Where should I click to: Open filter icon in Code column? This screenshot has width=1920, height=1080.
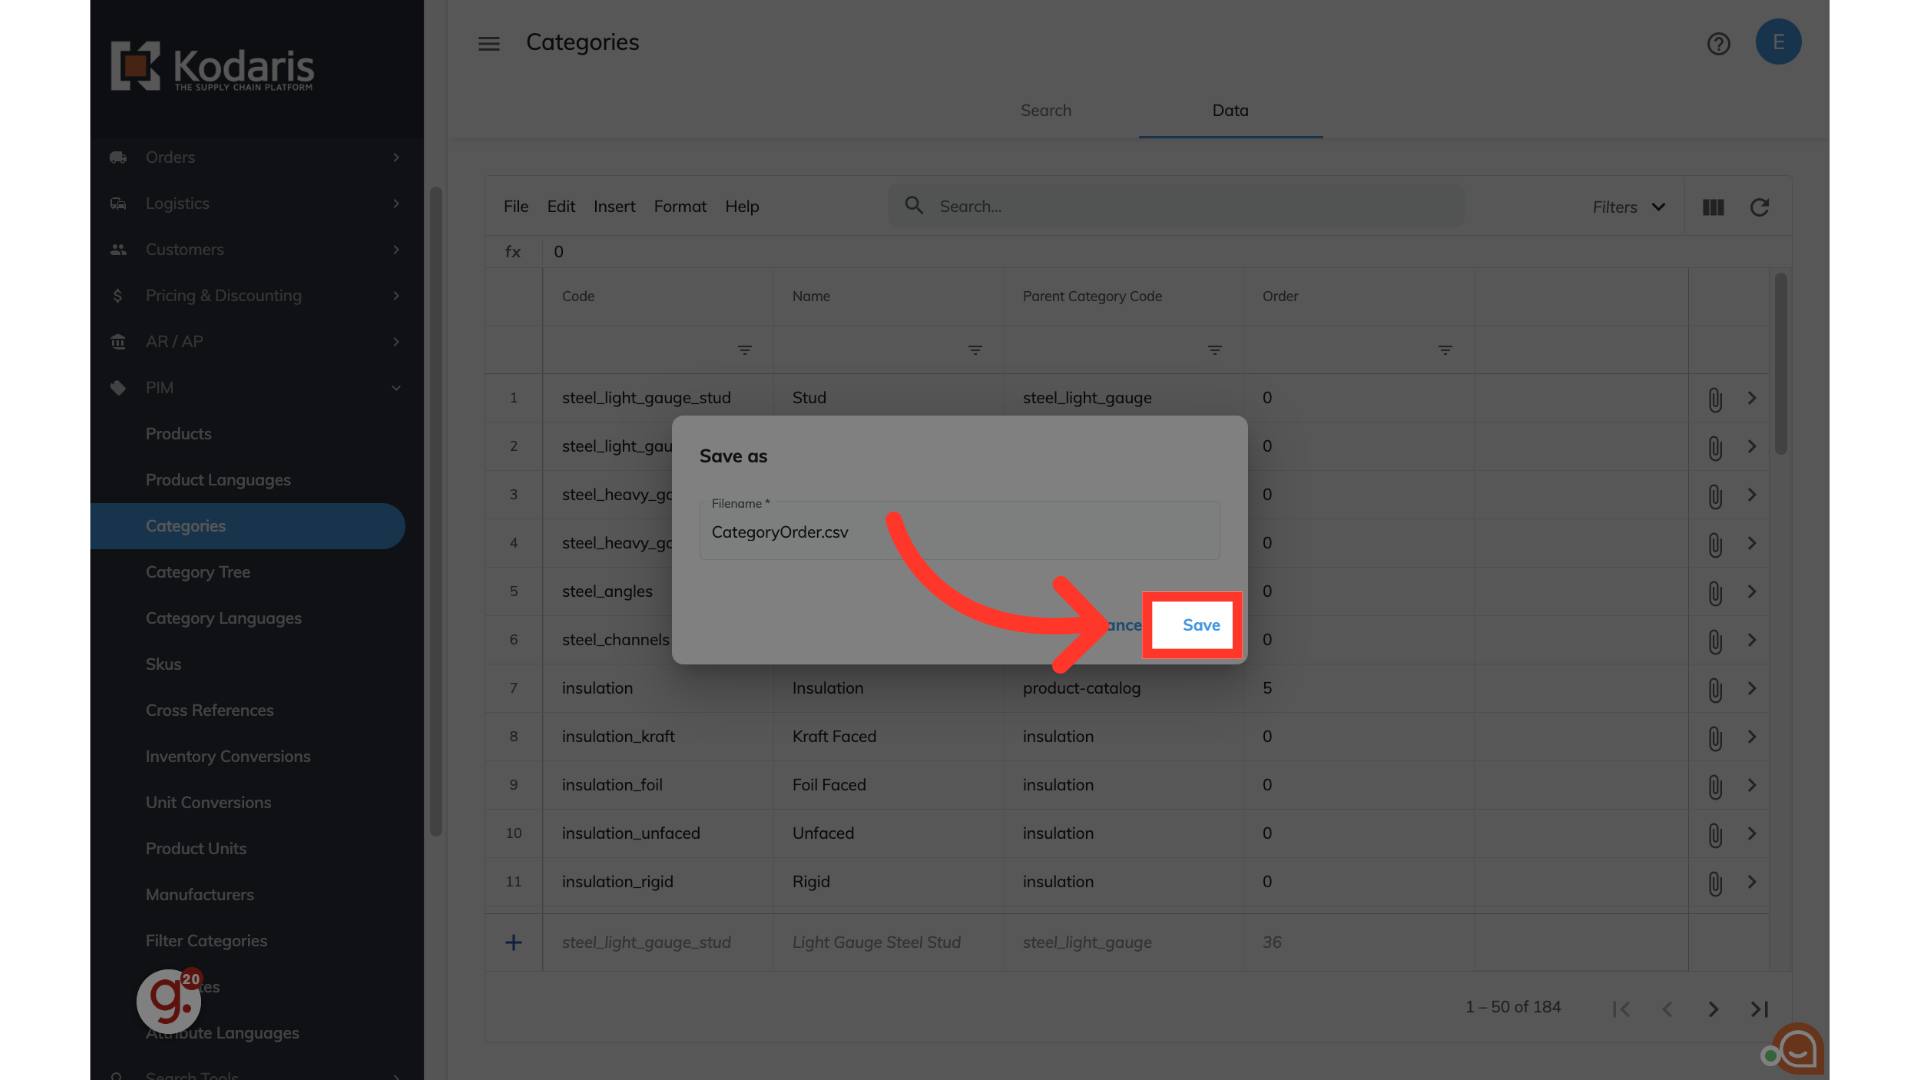[744, 350]
